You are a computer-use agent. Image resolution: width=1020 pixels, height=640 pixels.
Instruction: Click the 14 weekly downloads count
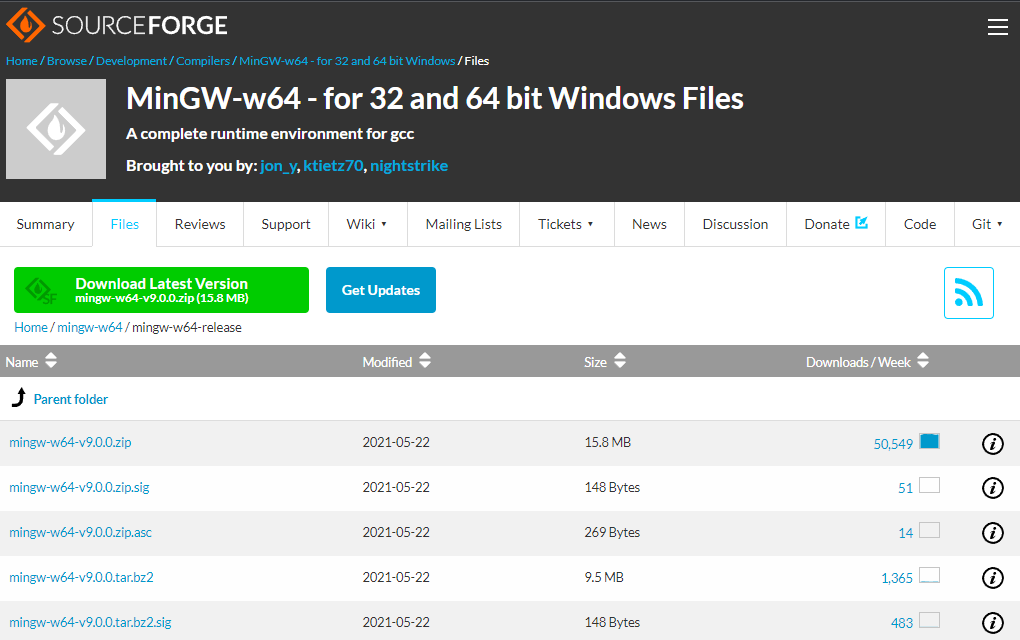(x=906, y=533)
